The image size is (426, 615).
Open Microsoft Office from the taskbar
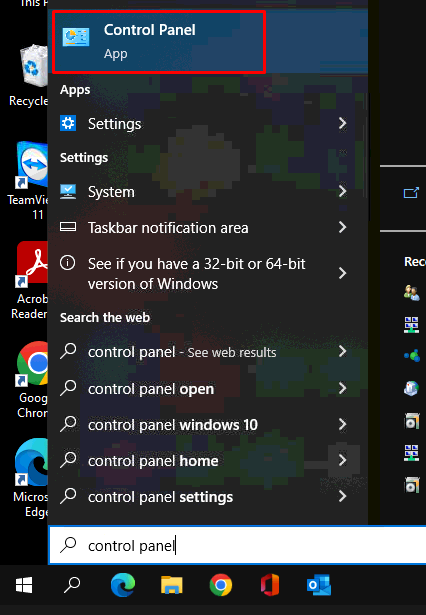tap(270, 585)
